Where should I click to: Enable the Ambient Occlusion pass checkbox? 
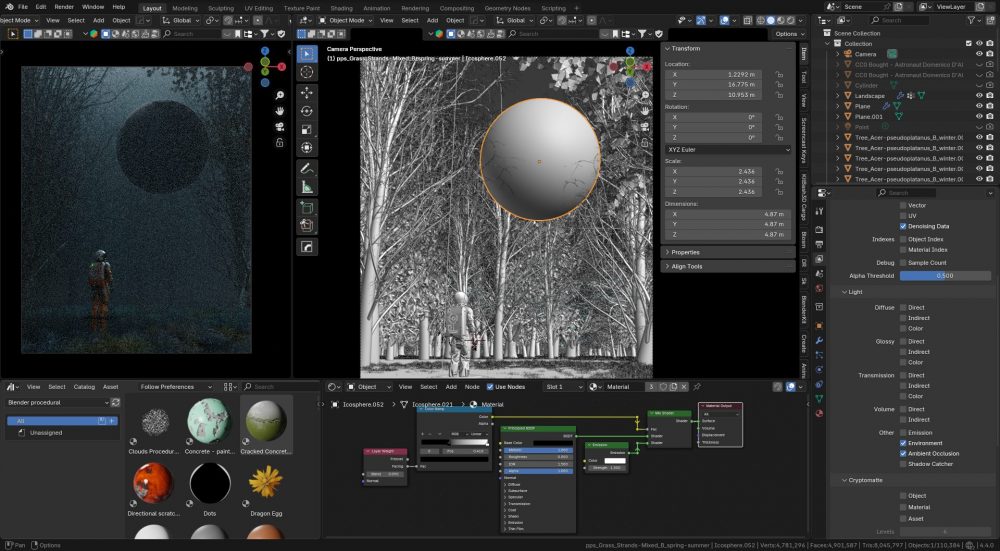[x=904, y=453]
